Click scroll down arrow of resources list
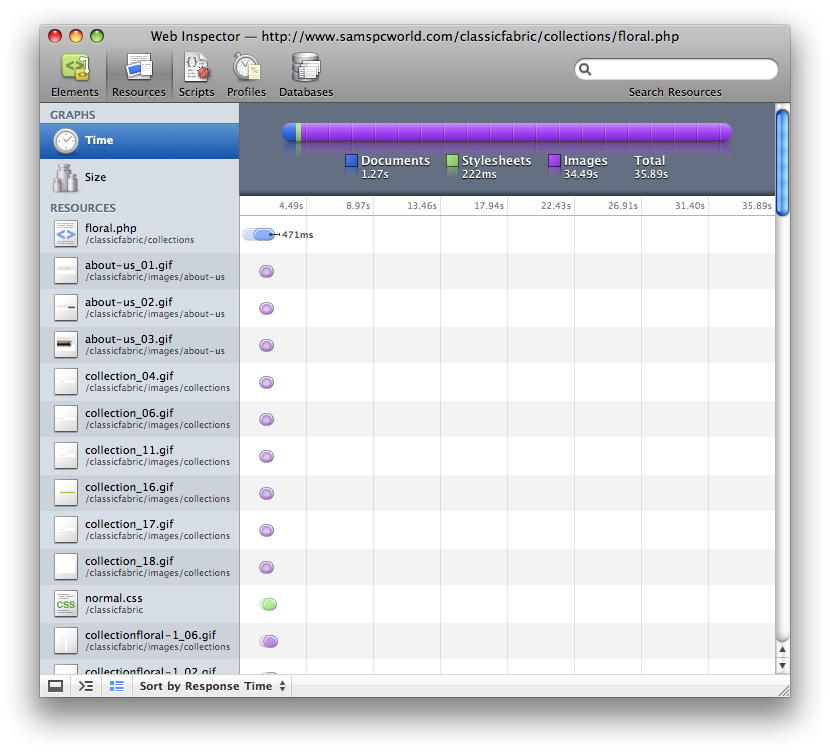The width and height of the screenshot is (830, 752). click(x=782, y=666)
